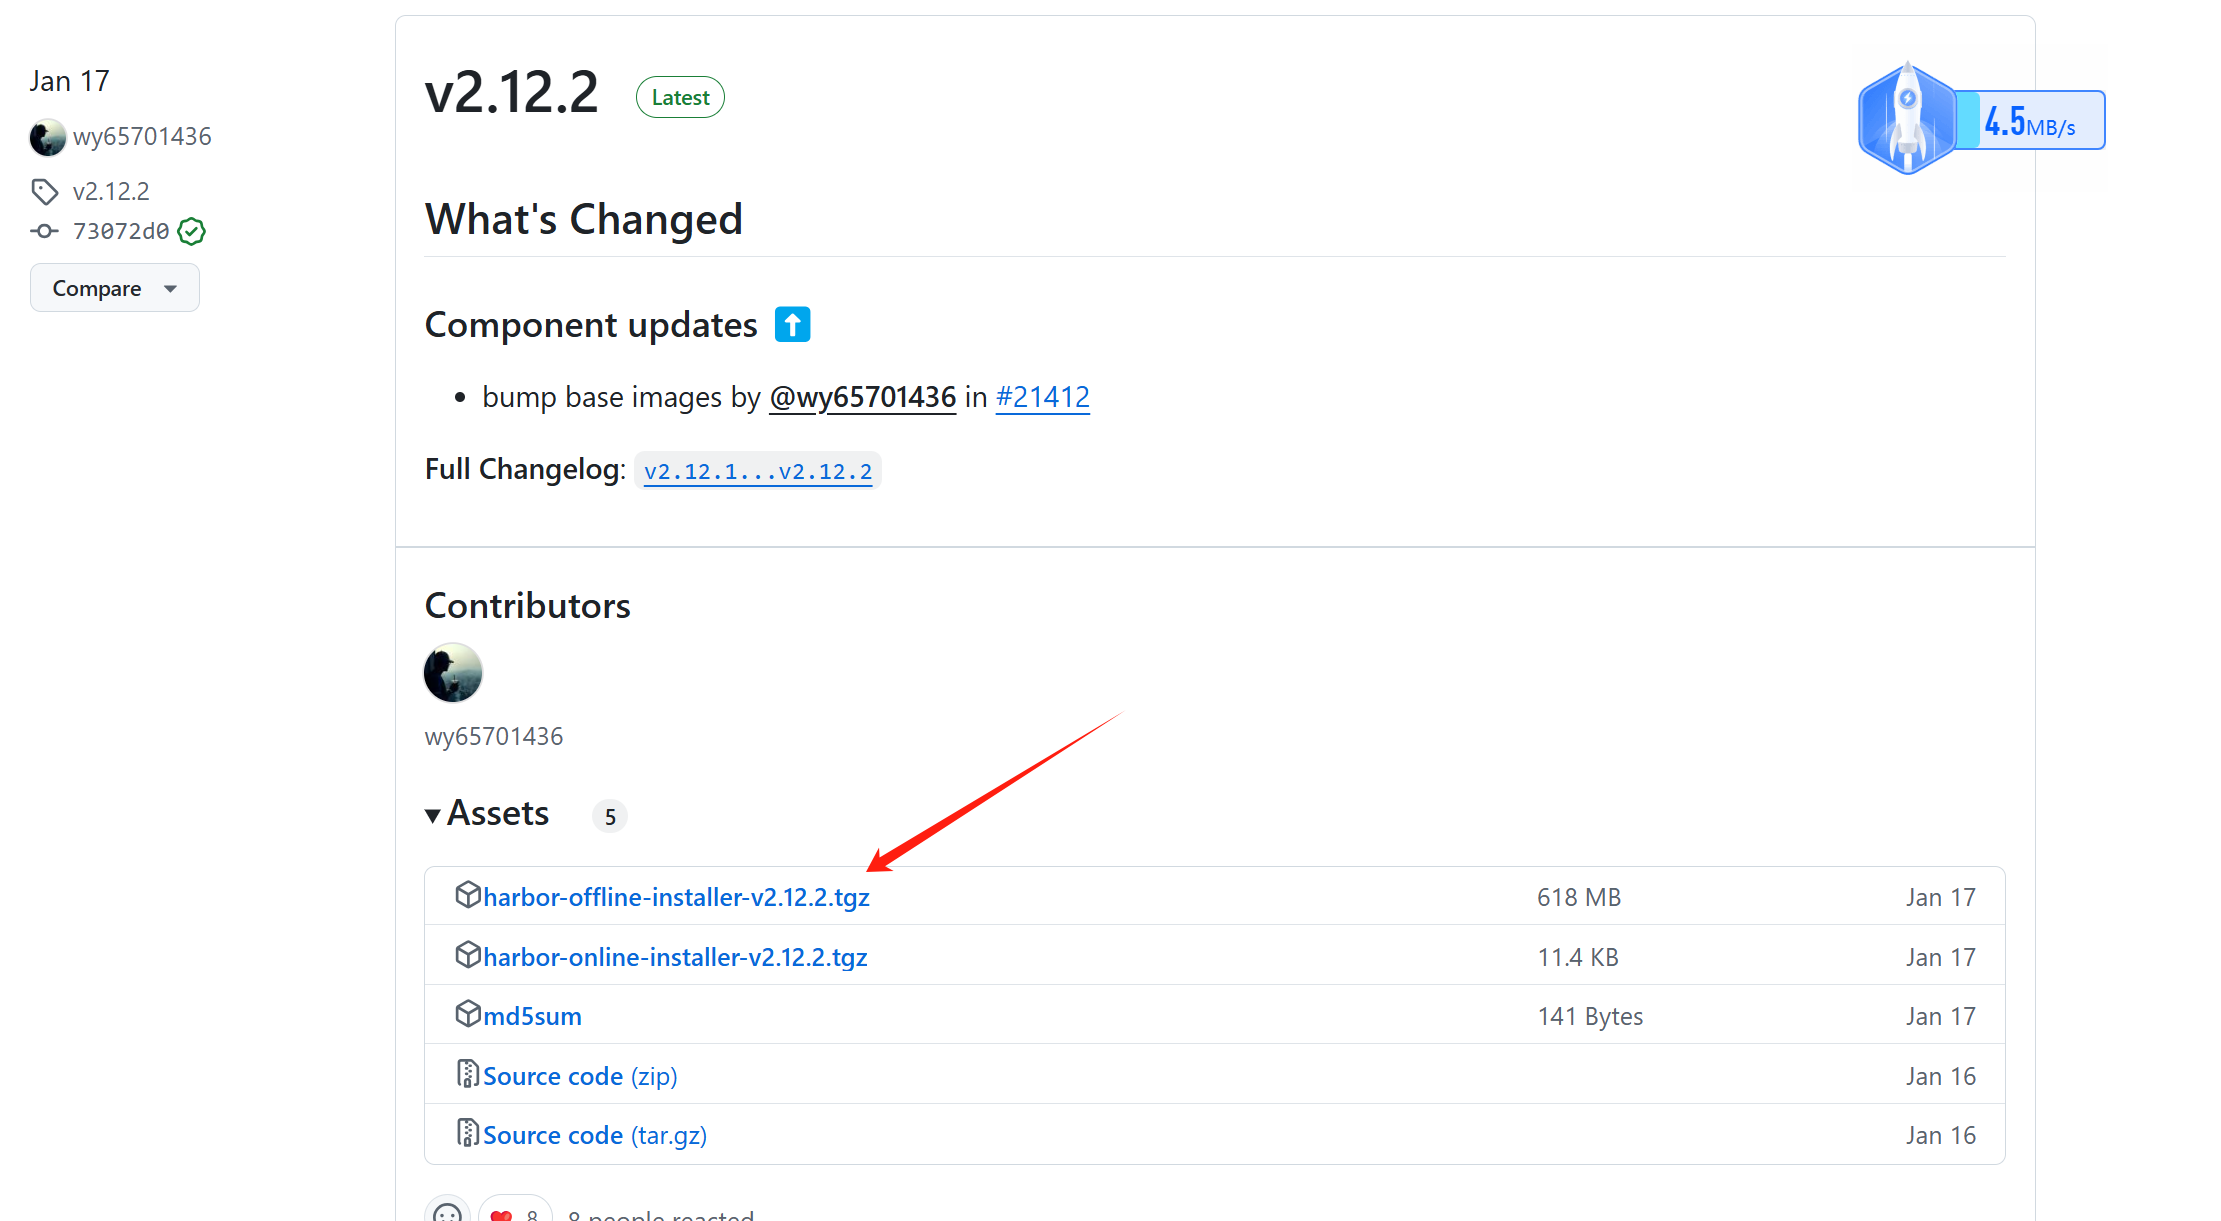Click the blue up-arrow emoji icon
2221x1221 pixels.
click(x=792, y=324)
